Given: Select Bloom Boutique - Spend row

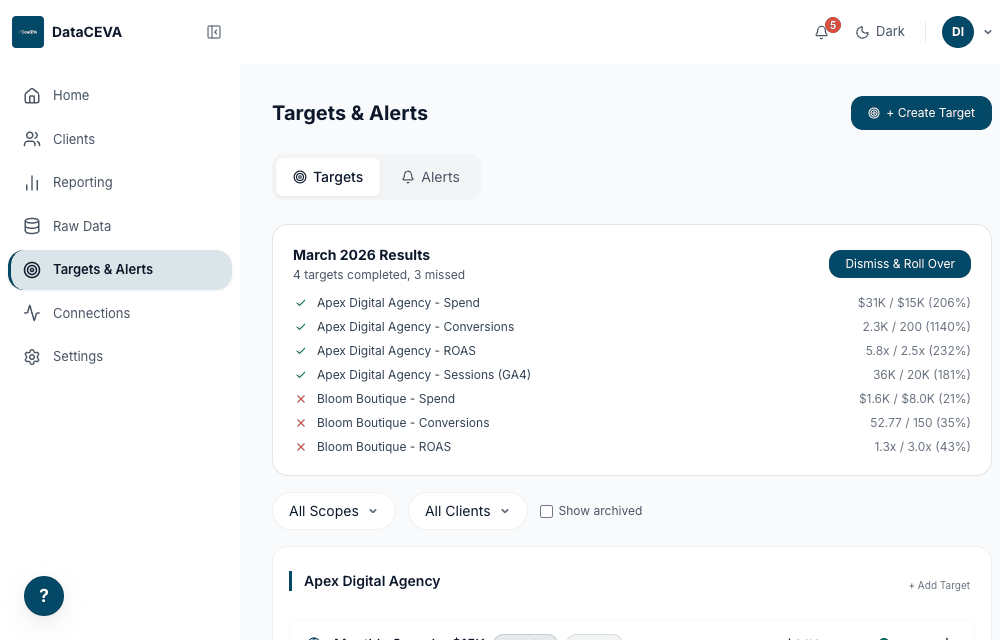Looking at the screenshot, I should tap(631, 399).
